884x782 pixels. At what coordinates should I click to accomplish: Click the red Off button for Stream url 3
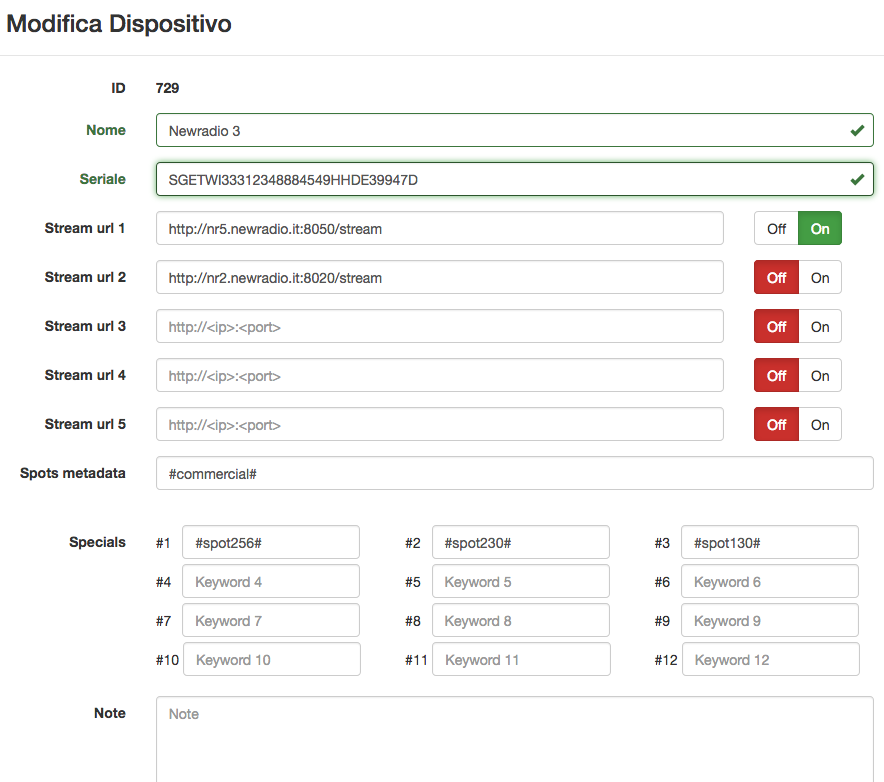[x=776, y=326]
